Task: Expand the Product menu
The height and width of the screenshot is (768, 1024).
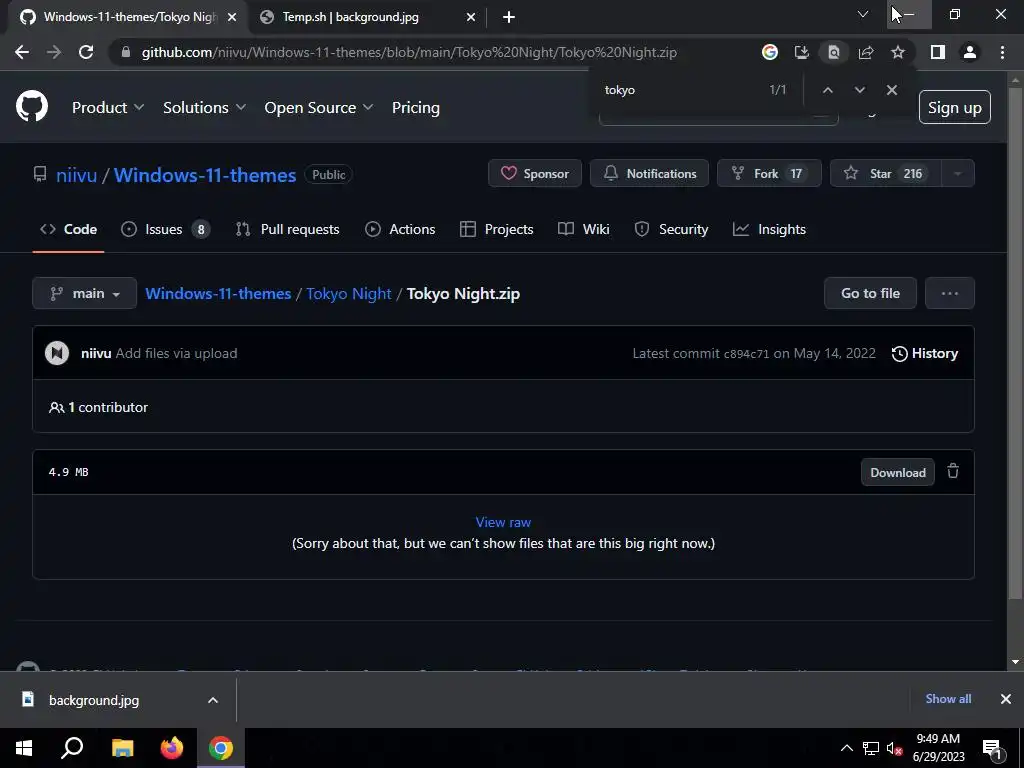Action: (108, 107)
